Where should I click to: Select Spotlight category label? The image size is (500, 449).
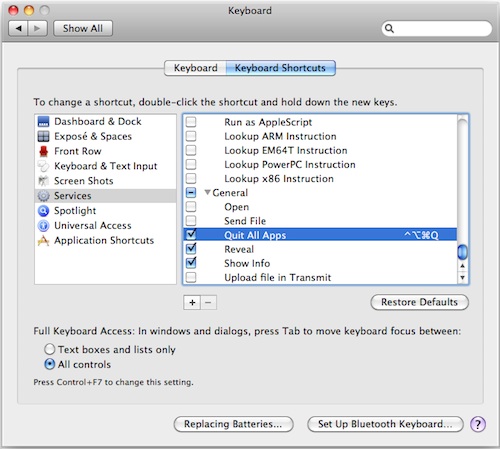75,211
